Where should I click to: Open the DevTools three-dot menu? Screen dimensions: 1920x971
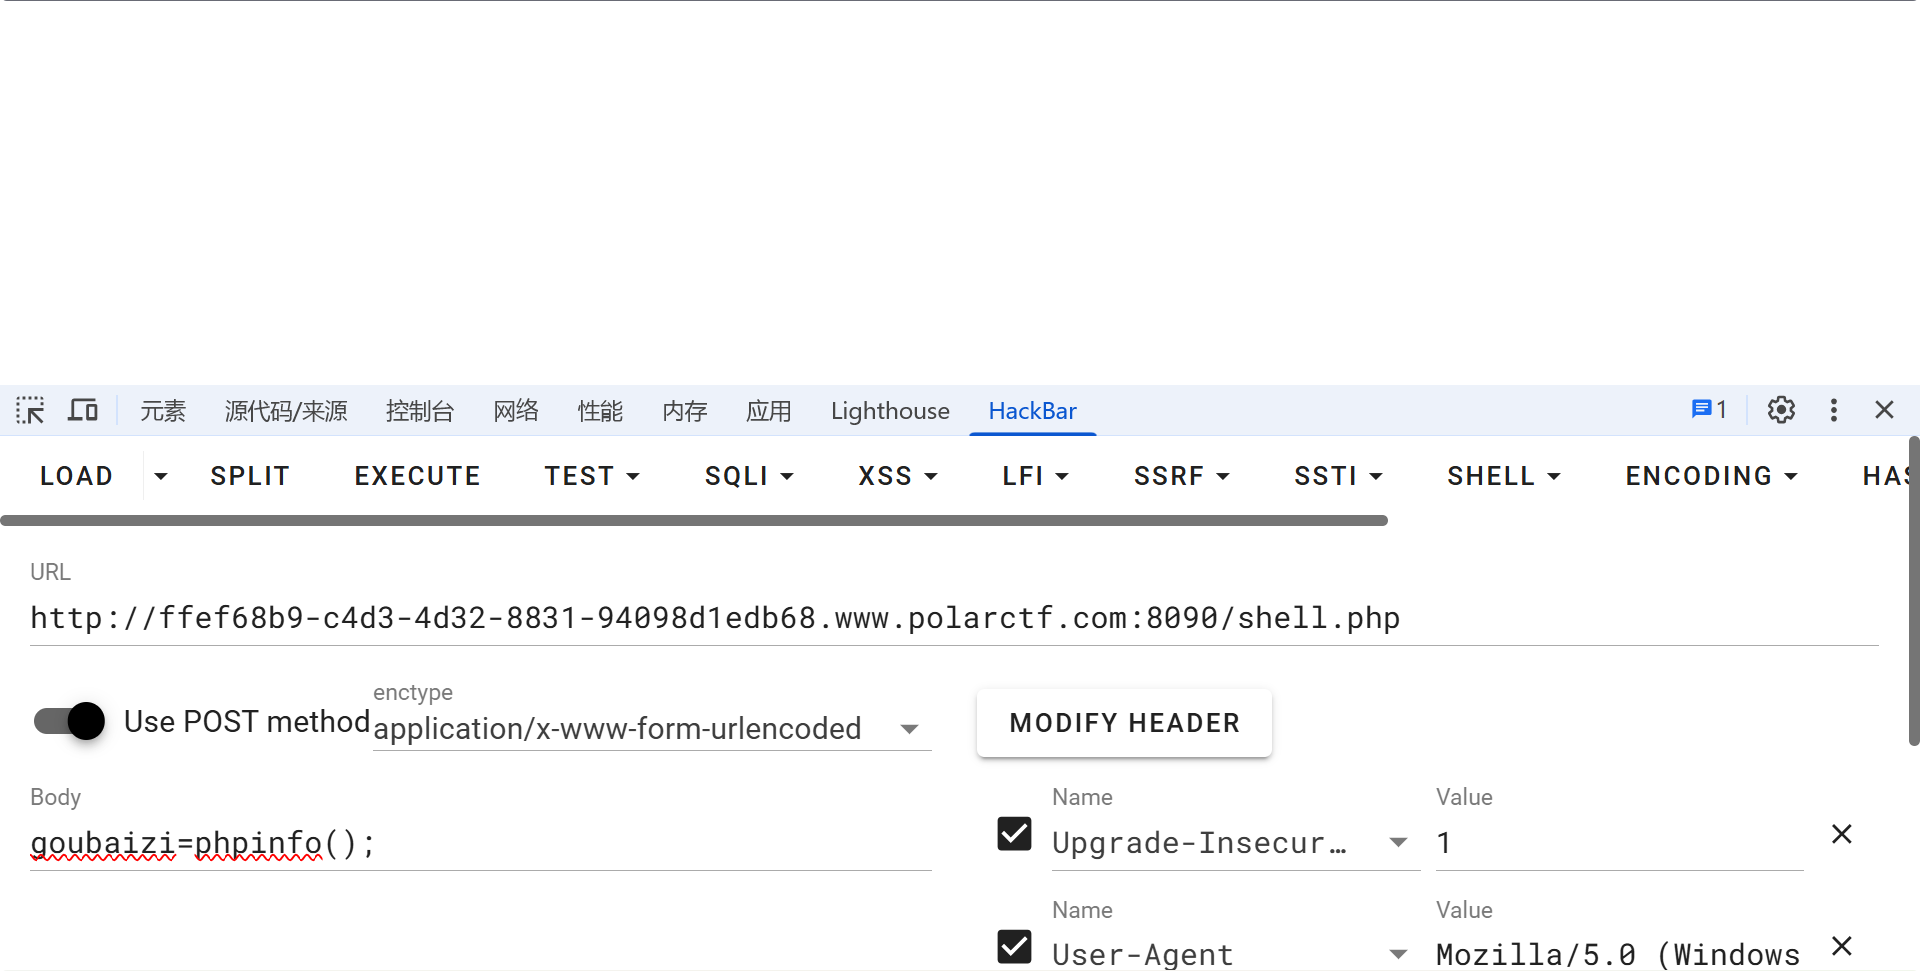click(x=1834, y=410)
